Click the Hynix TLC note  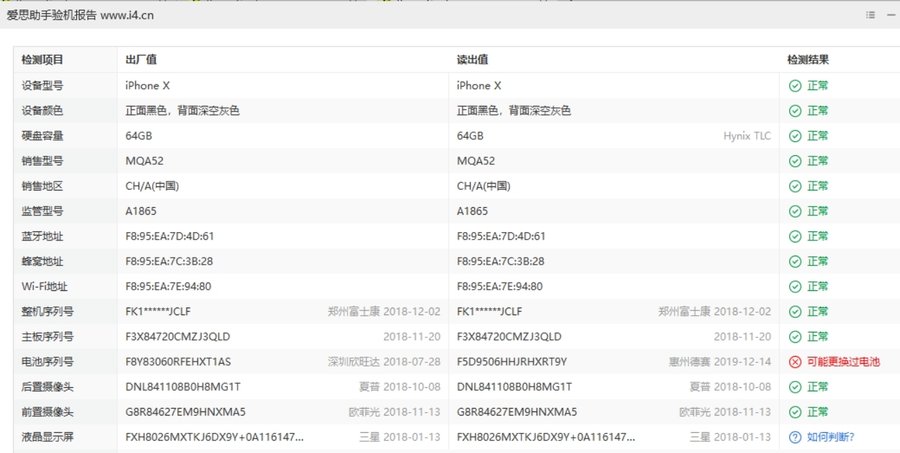[x=747, y=136]
